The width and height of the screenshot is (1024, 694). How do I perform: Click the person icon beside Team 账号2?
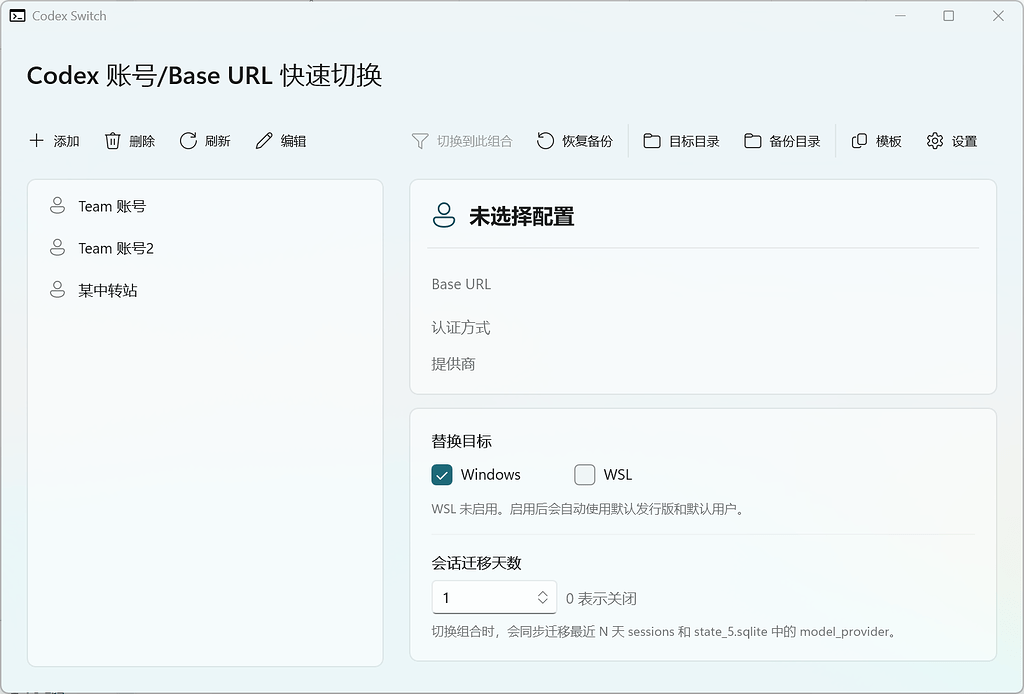coord(57,247)
